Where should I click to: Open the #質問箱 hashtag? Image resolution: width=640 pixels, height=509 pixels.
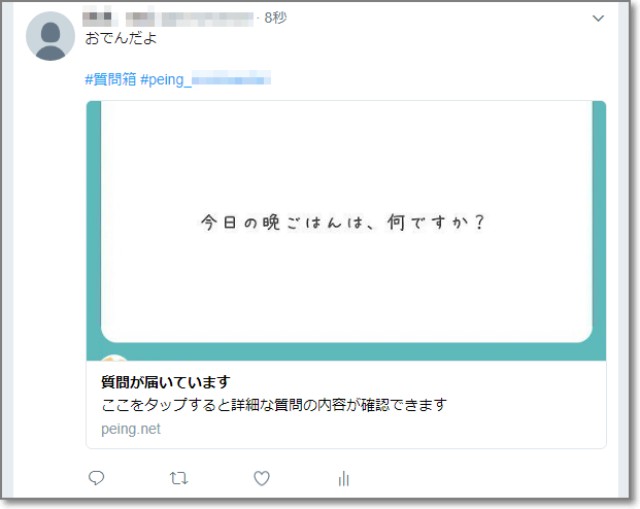[110, 79]
